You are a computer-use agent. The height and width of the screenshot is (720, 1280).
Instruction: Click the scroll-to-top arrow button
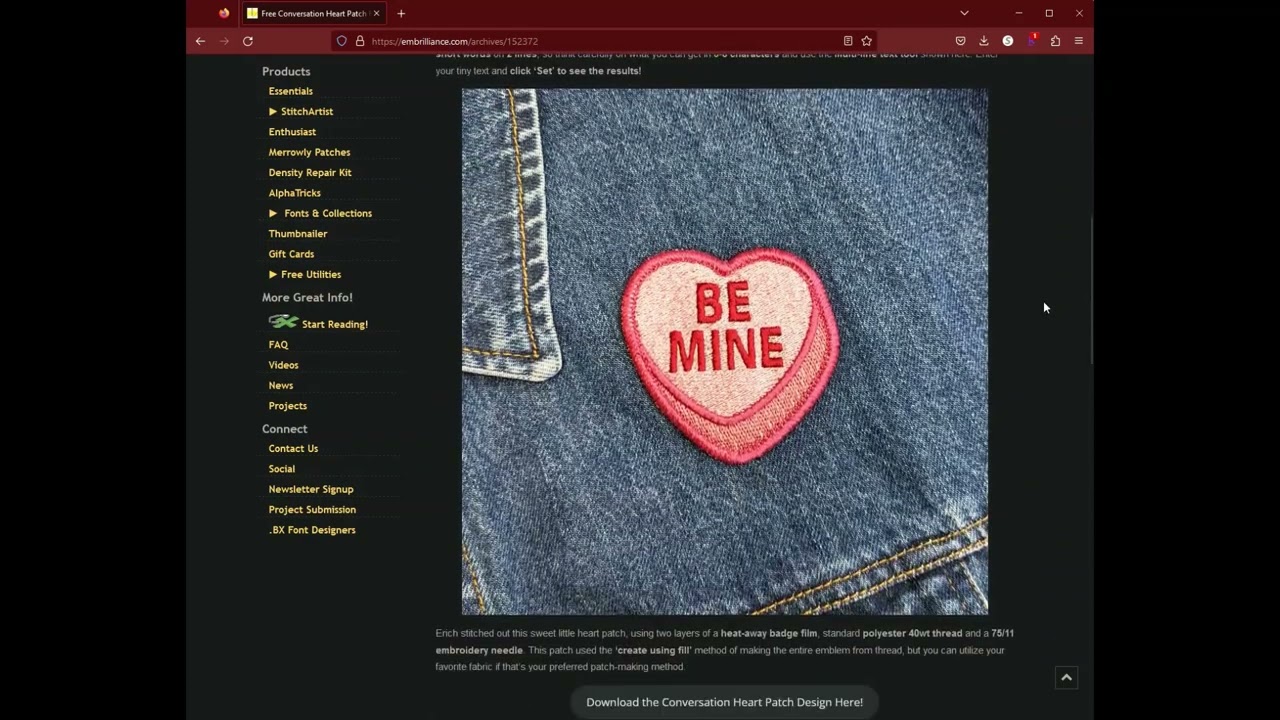[x=1066, y=678]
